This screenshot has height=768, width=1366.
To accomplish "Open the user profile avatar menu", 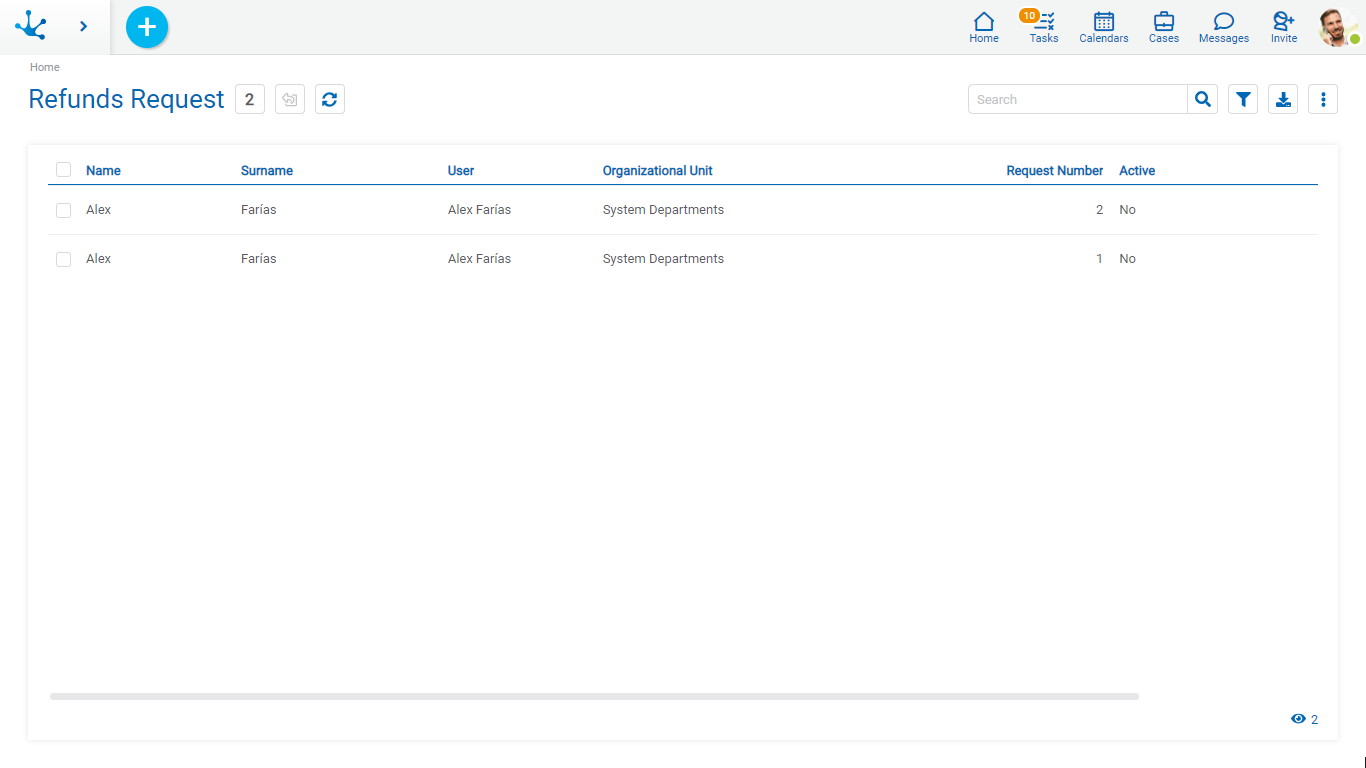I will point(1337,27).
